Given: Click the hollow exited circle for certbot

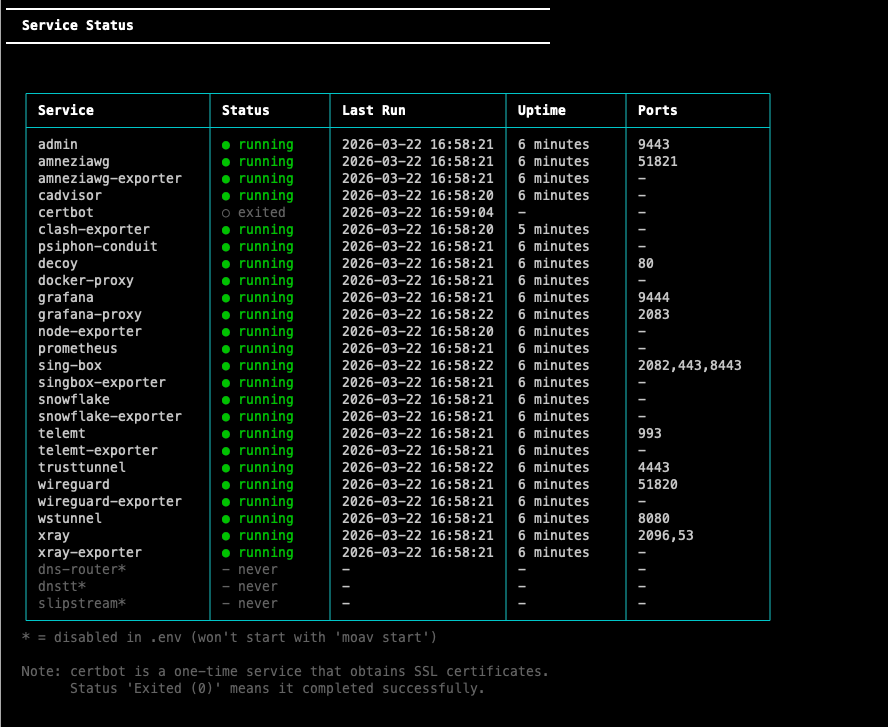Looking at the screenshot, I should pos(226,213).
